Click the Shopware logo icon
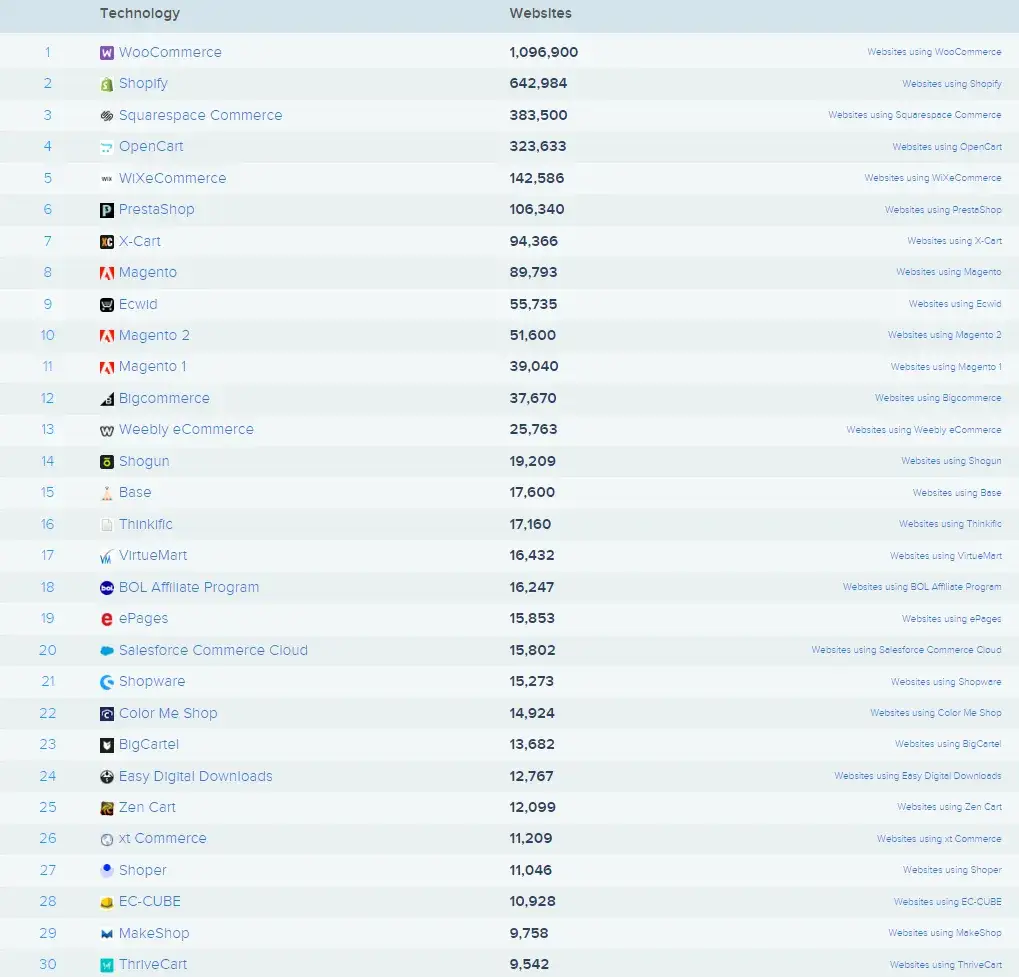 (107, 683)
